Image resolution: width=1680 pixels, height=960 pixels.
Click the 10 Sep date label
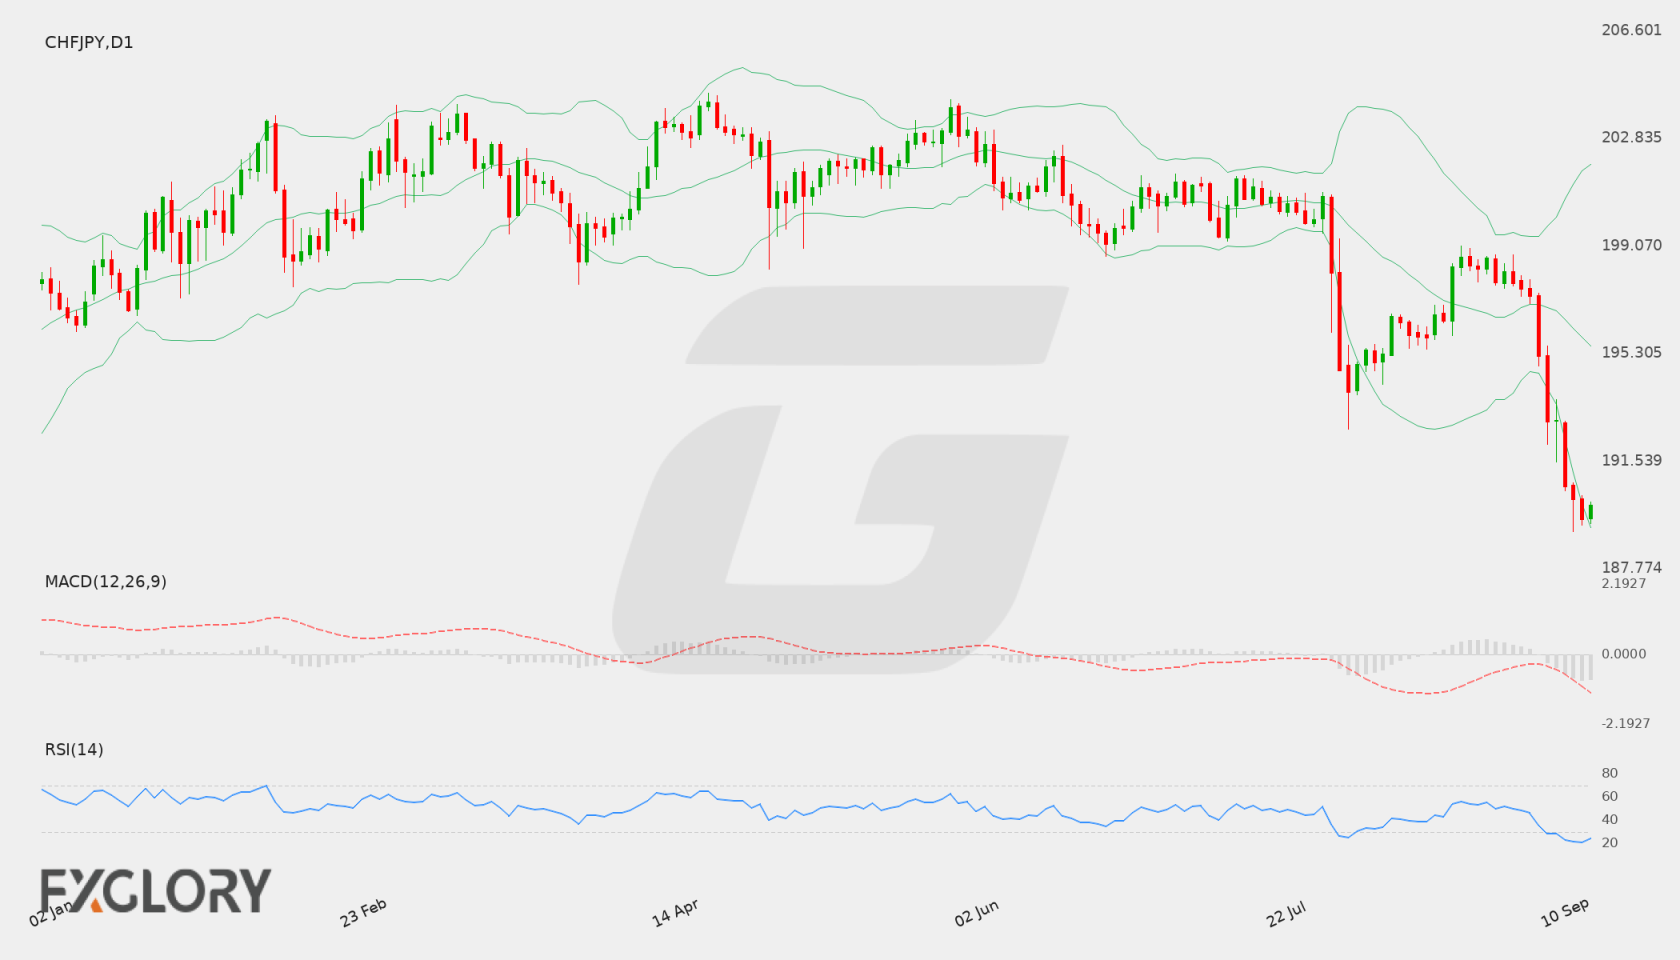coord(1565,913)
